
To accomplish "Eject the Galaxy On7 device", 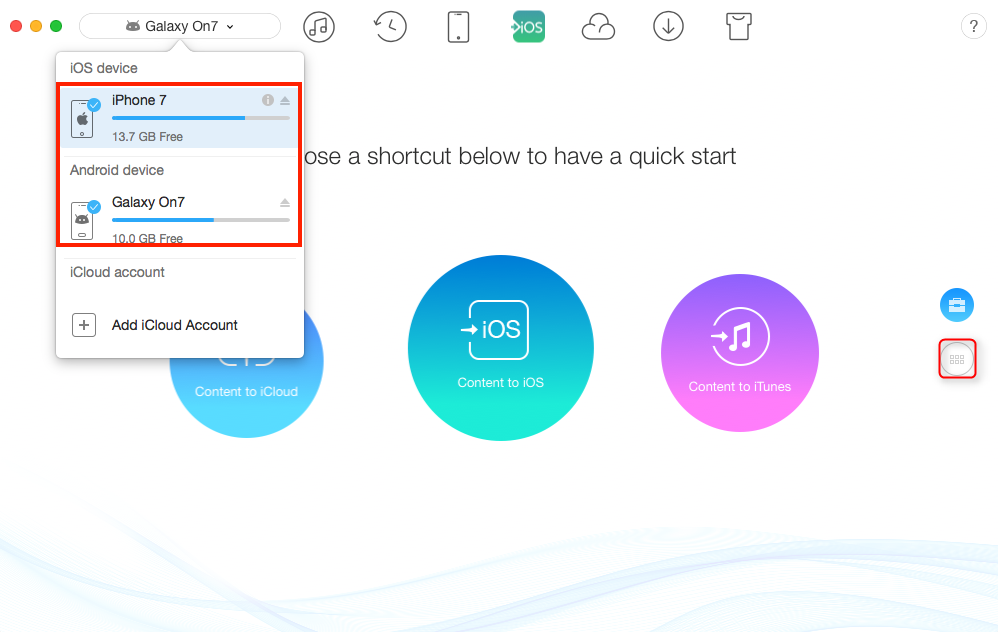I will pyautogui.click(x=285, y=202).
